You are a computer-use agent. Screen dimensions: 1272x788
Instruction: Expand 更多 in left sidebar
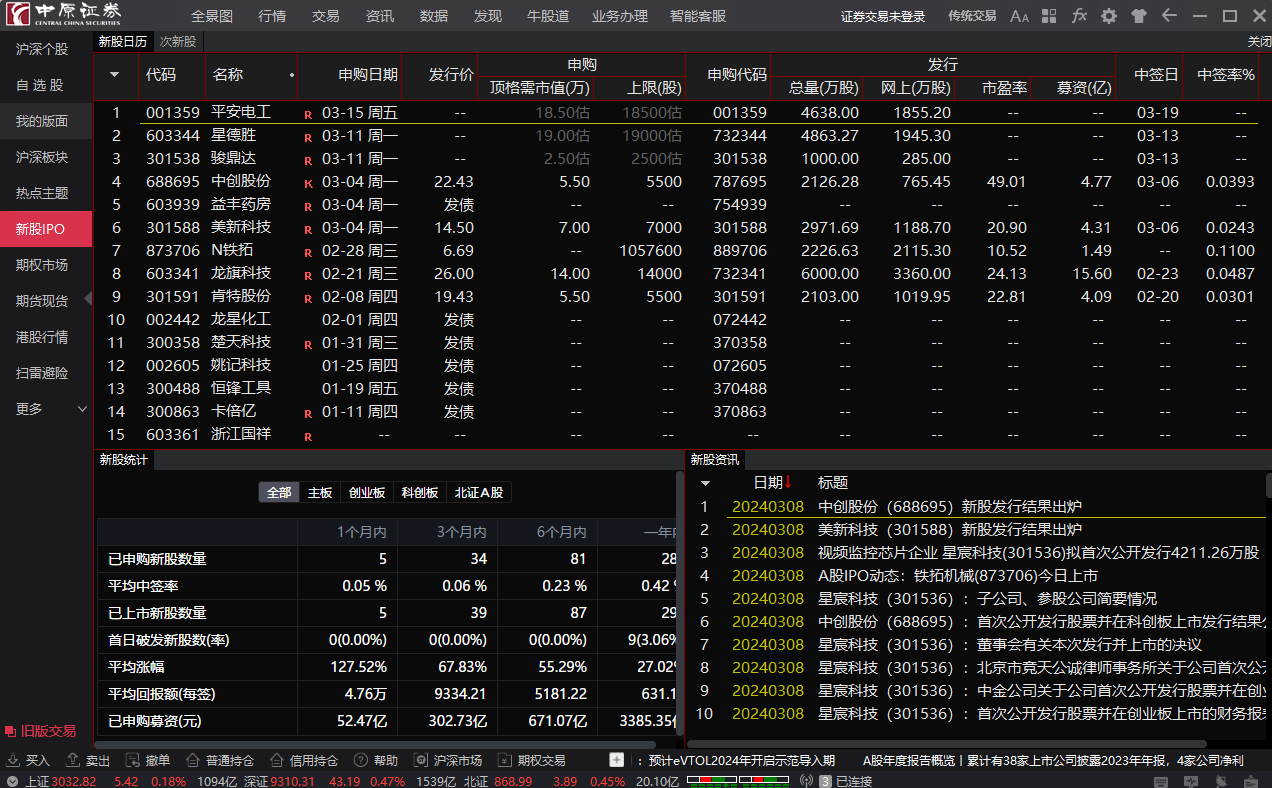tap(46, 409)
